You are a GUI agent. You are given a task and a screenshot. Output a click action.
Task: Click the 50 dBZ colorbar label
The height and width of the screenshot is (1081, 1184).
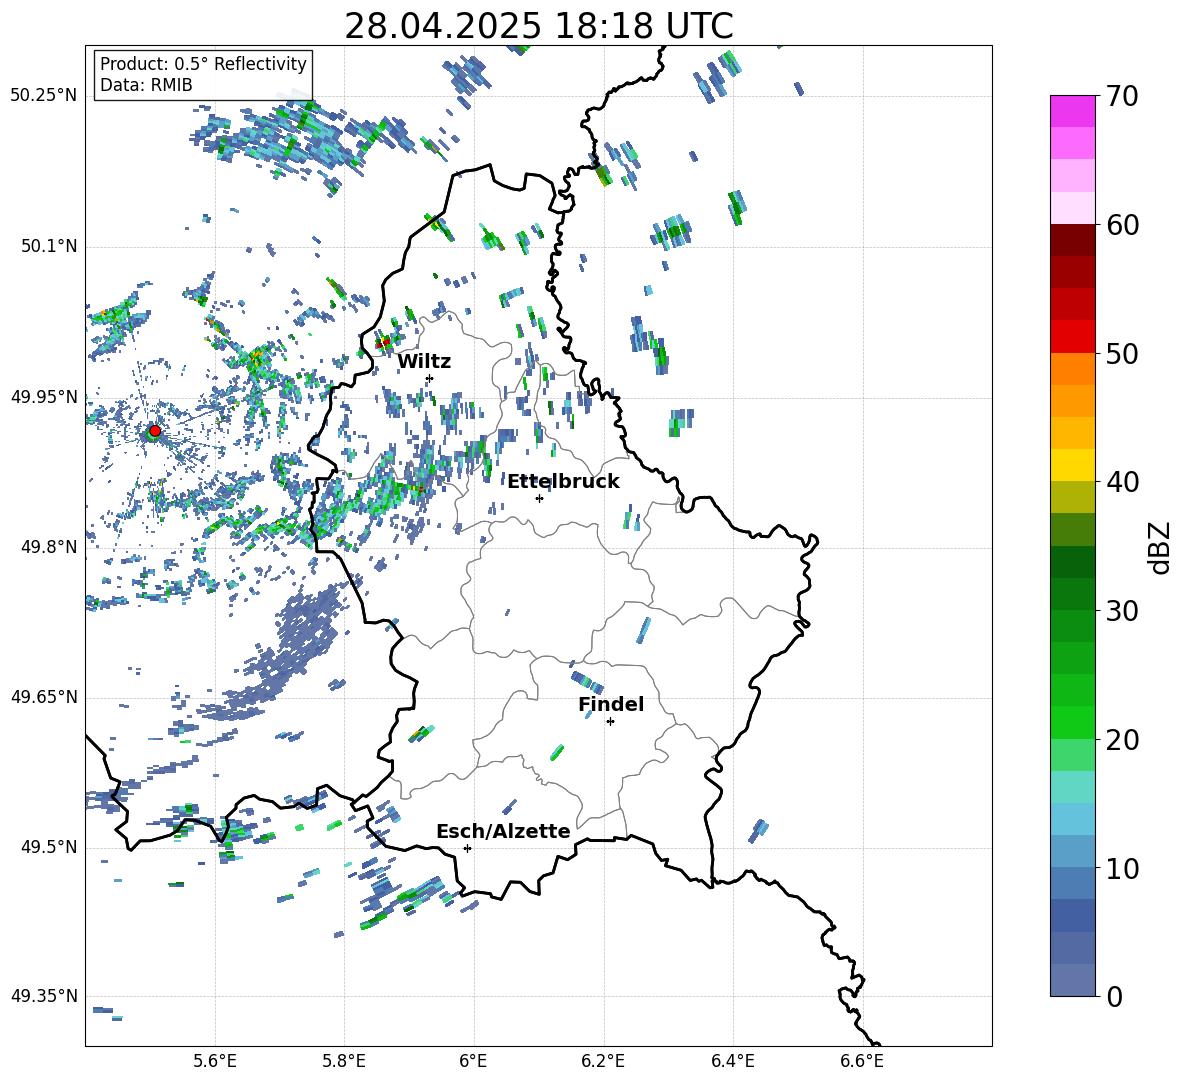click(1122, 353)
